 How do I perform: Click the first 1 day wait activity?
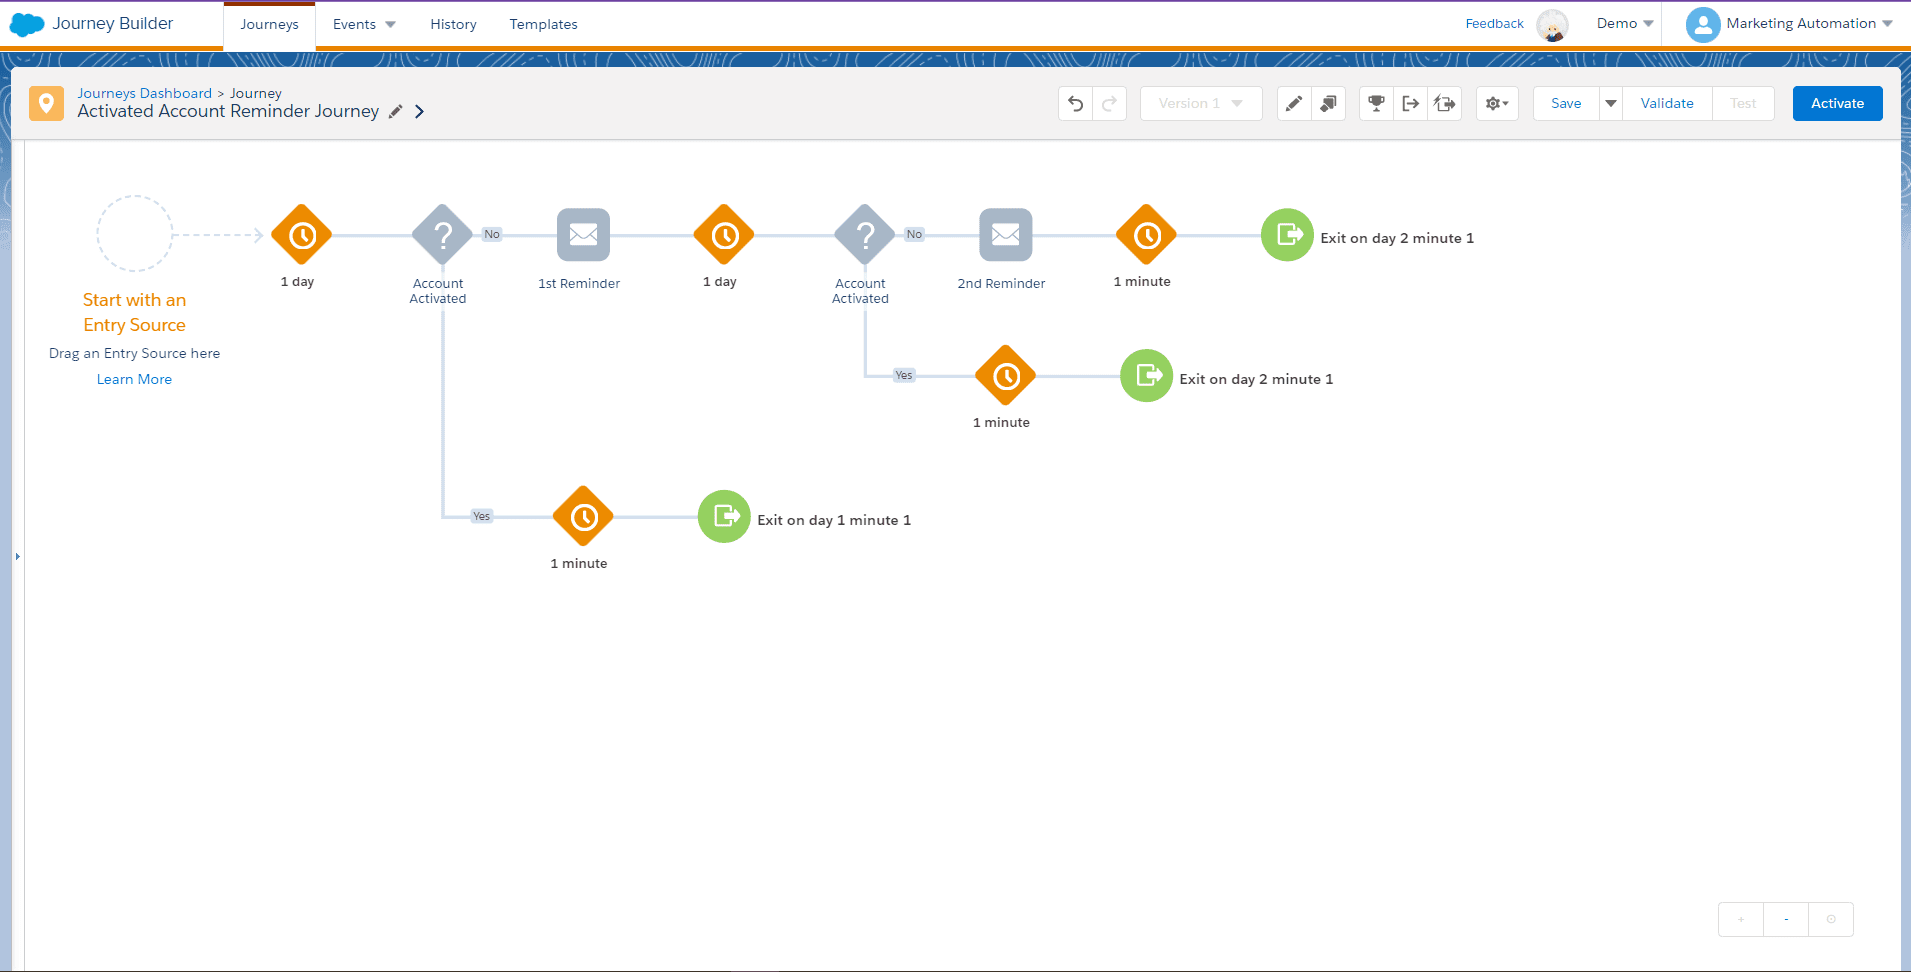coord(302,235)
